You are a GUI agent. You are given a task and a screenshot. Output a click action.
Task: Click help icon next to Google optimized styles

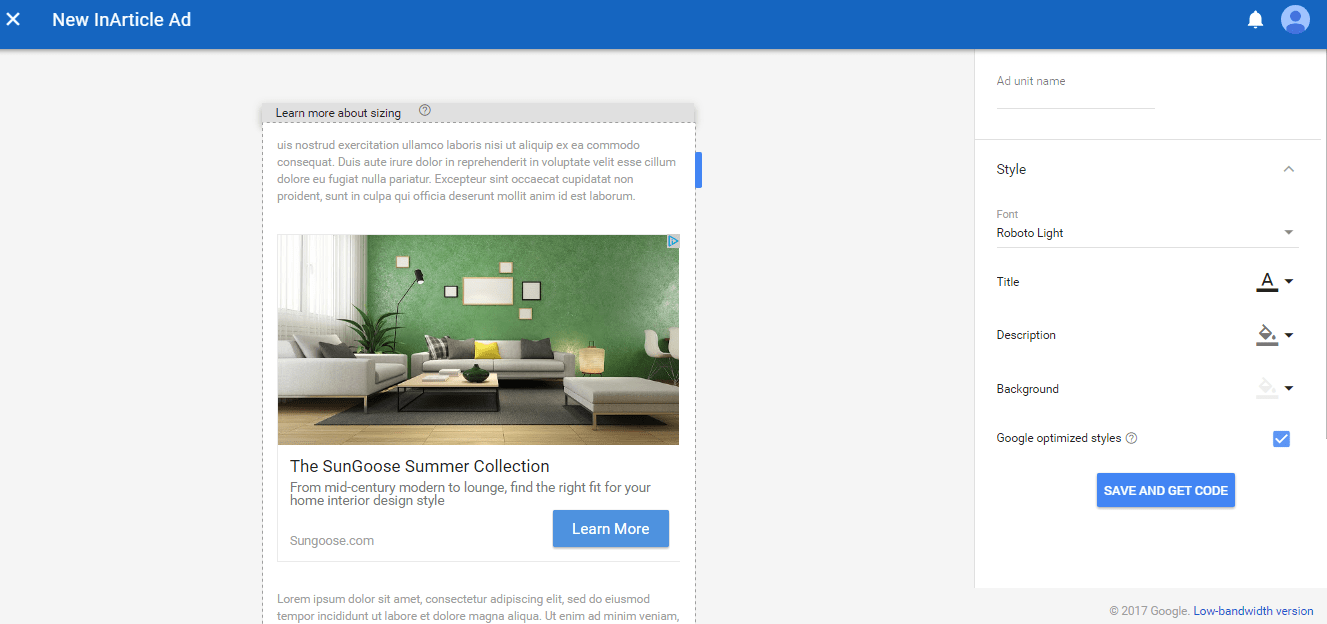point(1132,439)
